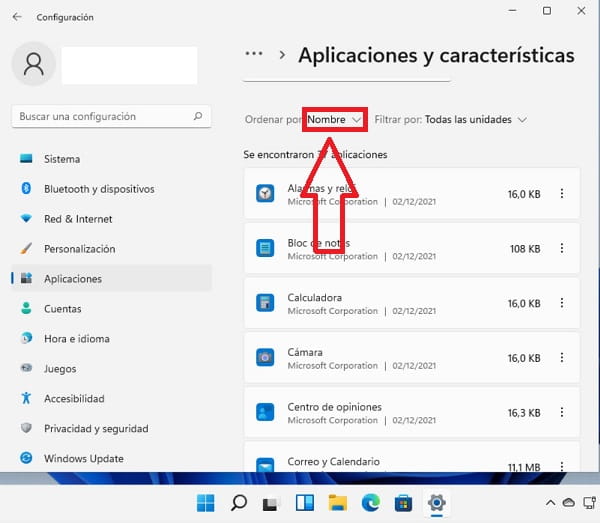Click the Configuración window title
600x523 pixels.
[65, 17]
